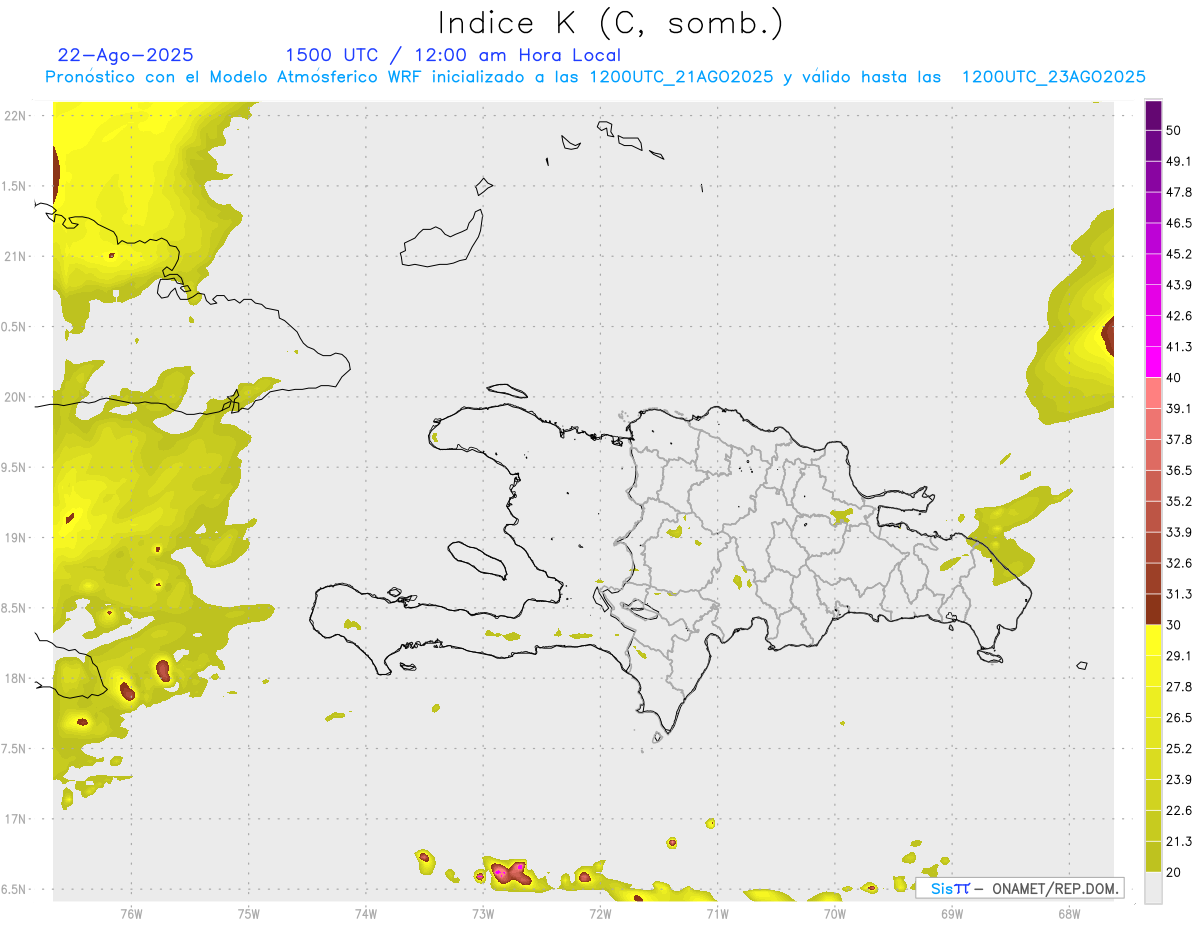
Task: Click the colorbar value 29.1
Action: [x=1179, y=656]
